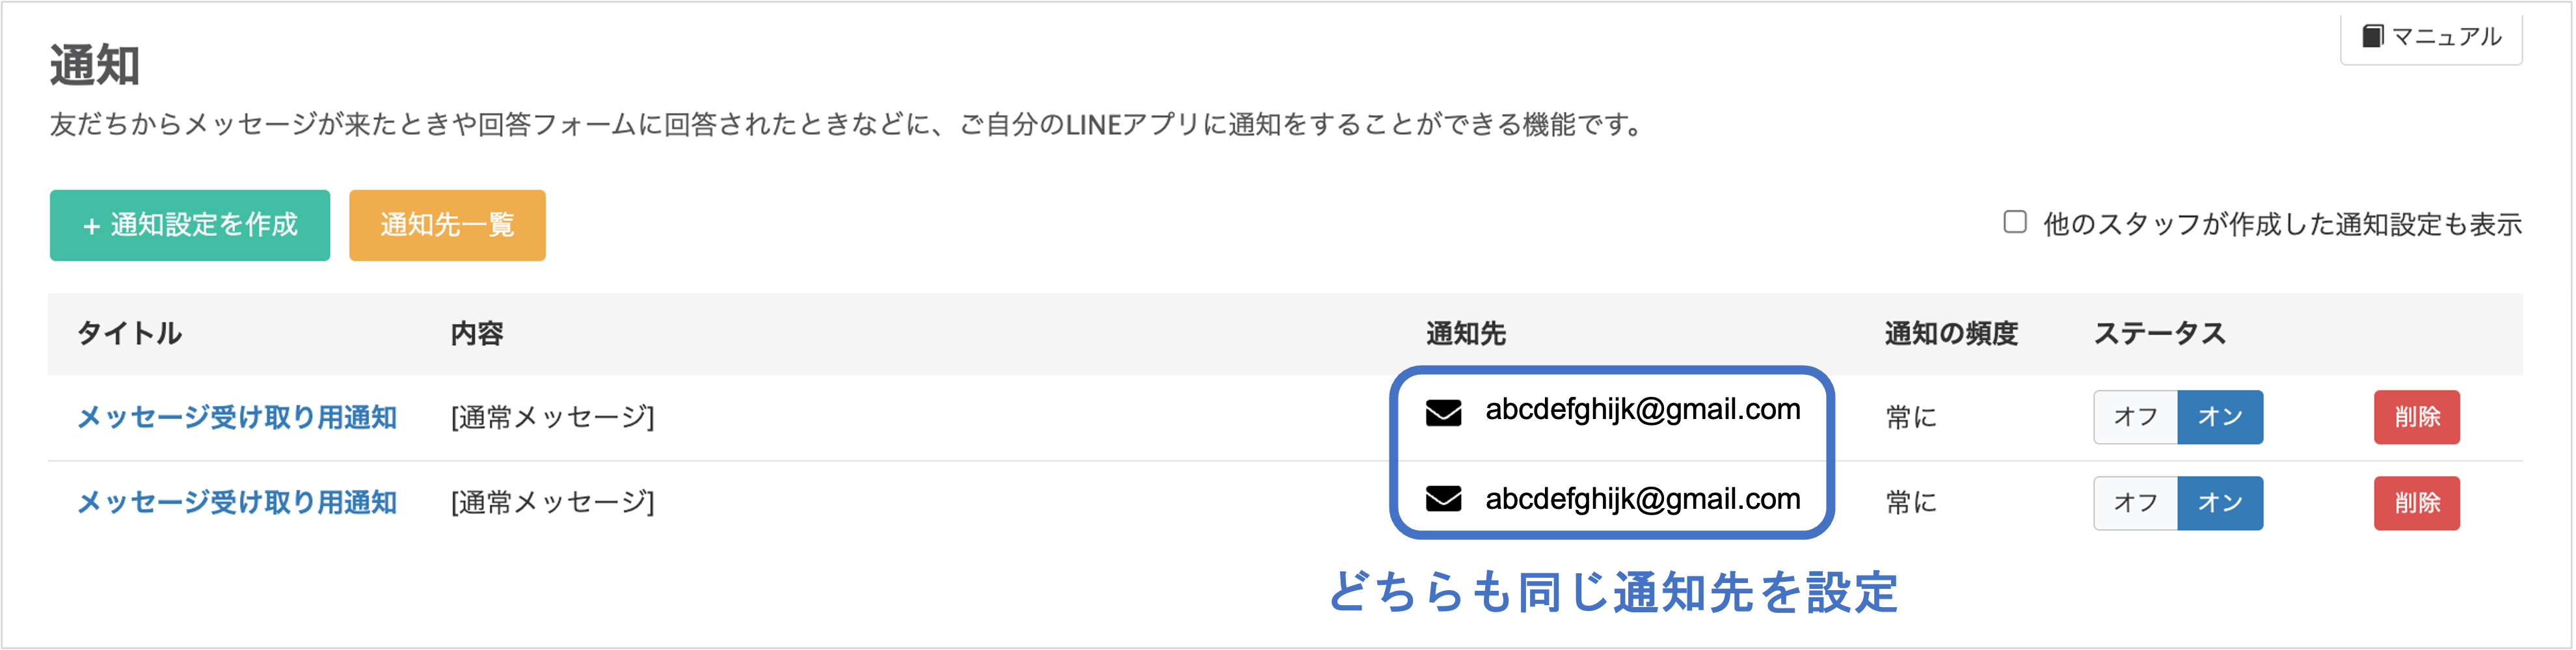Click the plus icon on 通知設定を作成 button

click(x=93, y=225)
